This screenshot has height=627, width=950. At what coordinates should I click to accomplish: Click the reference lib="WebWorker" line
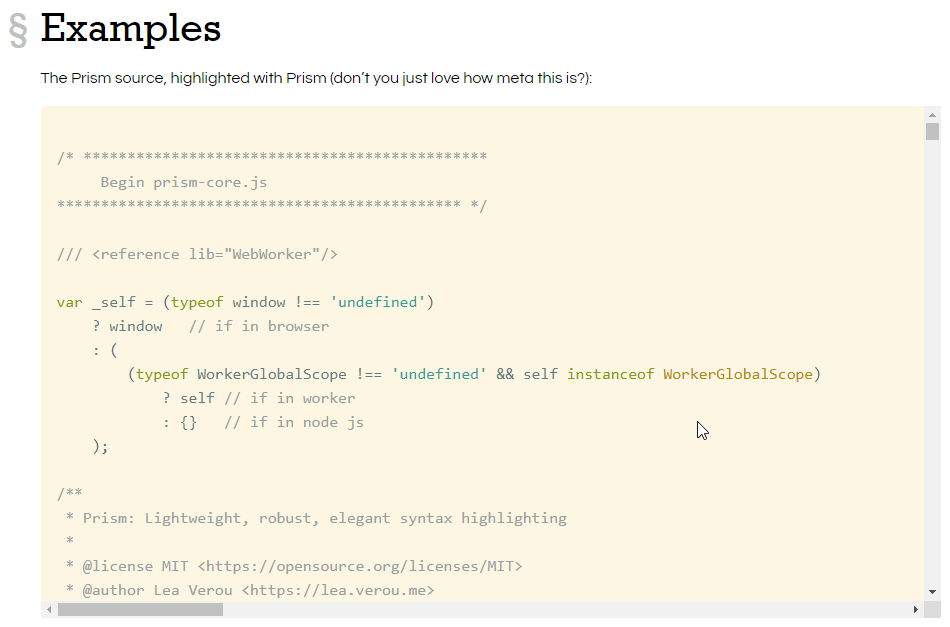(x=197, y=254)
